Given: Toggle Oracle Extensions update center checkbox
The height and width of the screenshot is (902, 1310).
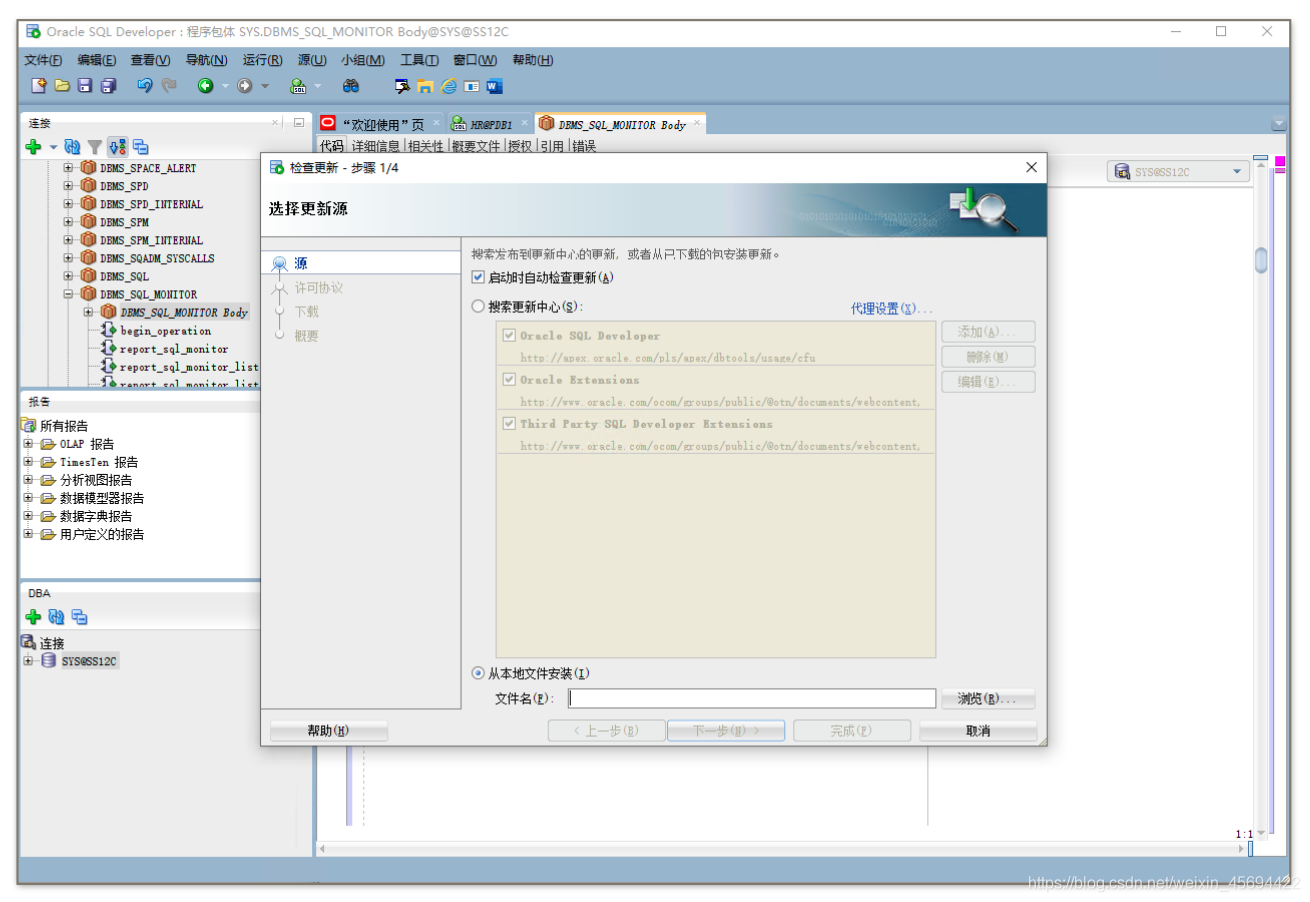Looking at the screenshot, I should (x=510, y=380).
